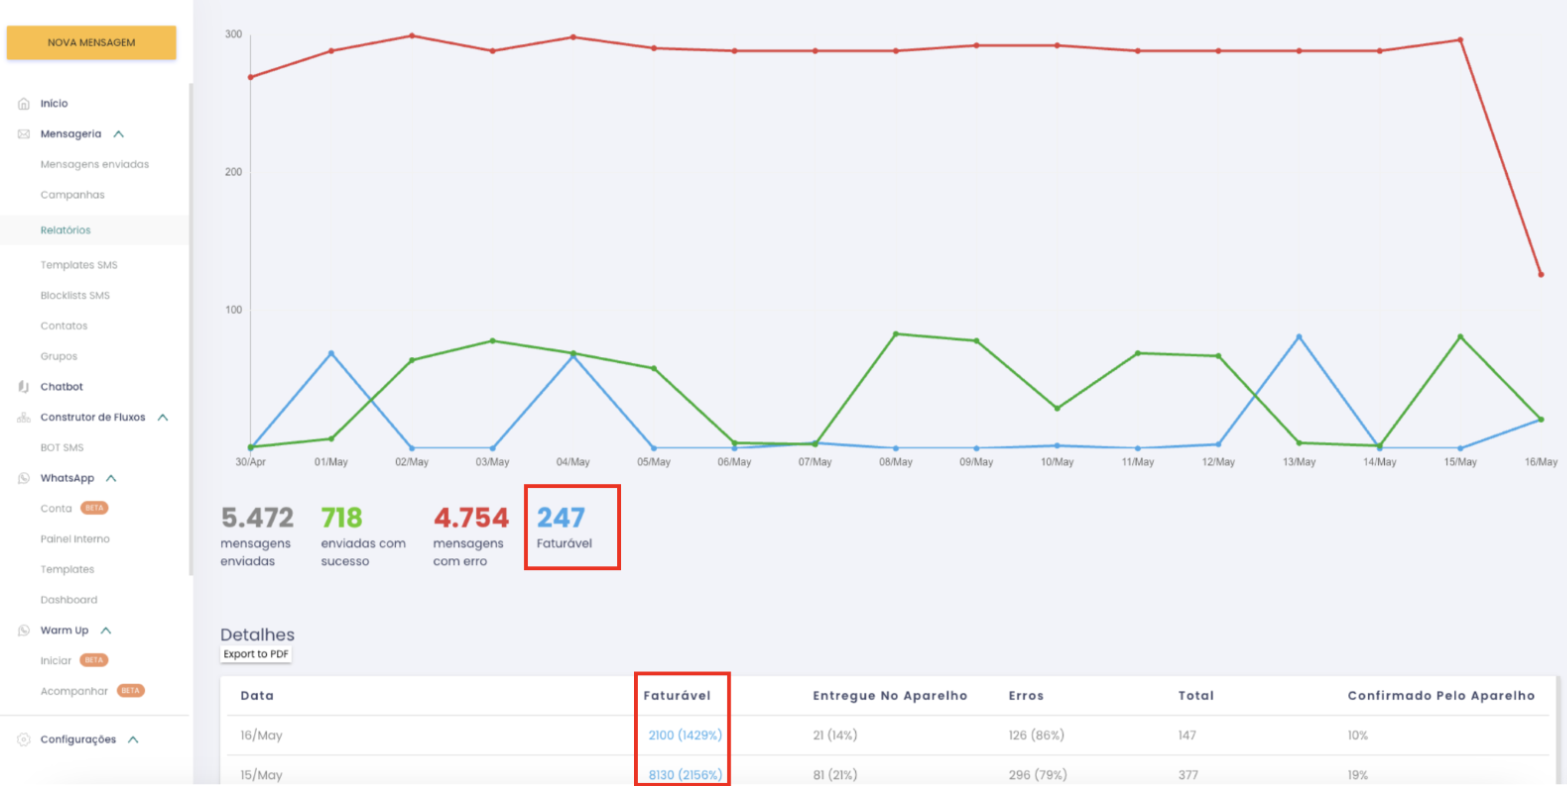Collapse the Construtor de Fluxos chevron

click(x=163, y=417)
